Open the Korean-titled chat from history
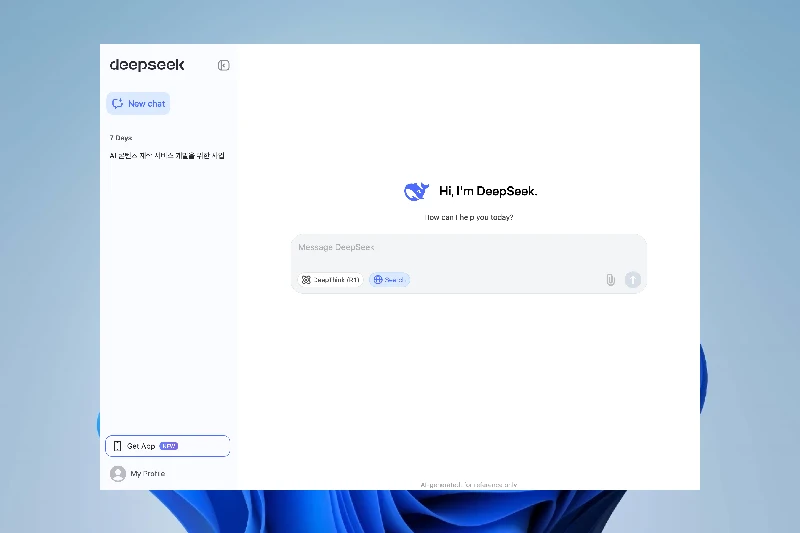 tap(167, 156)
